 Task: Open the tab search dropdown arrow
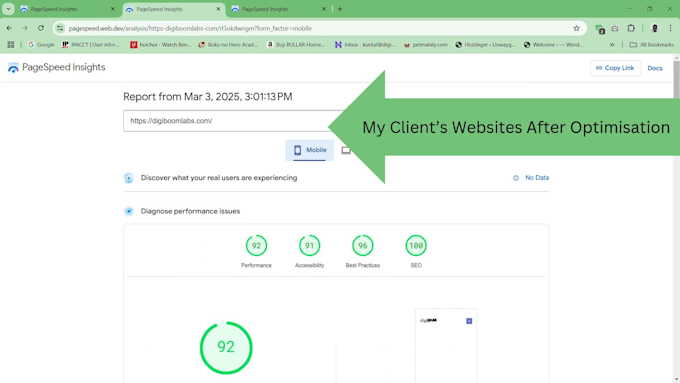(x=8, y=9)
